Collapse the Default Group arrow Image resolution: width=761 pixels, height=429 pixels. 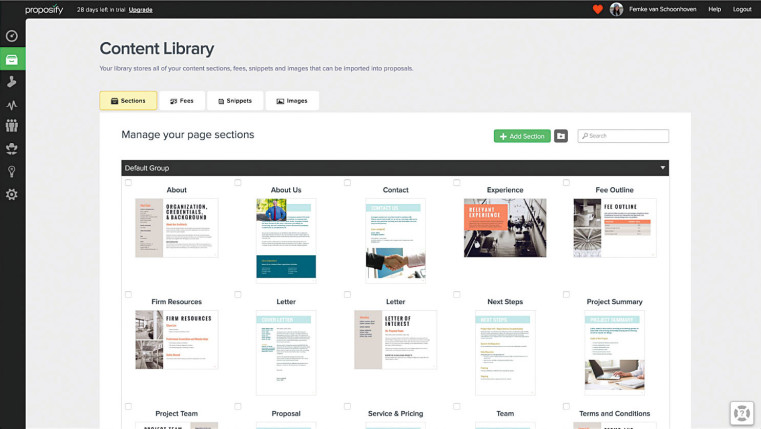(661, 168)
